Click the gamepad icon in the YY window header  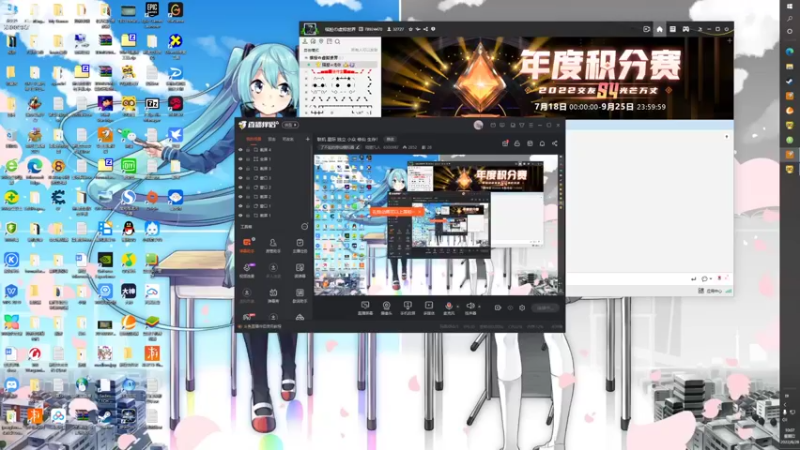click(x=686, y=29)
